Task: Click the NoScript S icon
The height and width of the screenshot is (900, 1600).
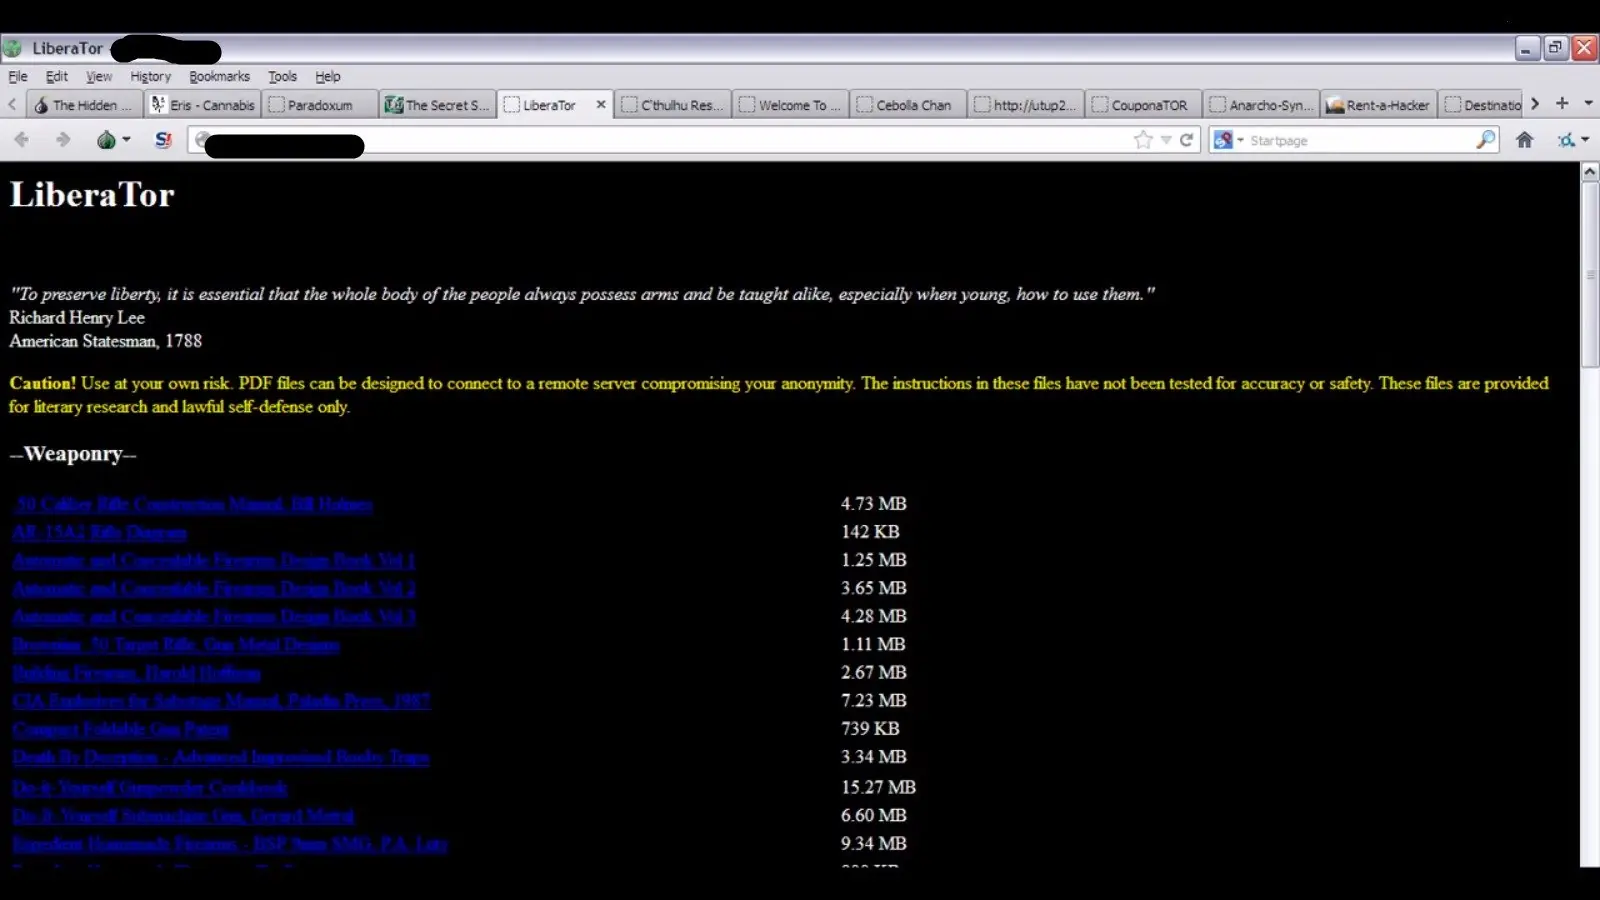Action: (164, 140)
